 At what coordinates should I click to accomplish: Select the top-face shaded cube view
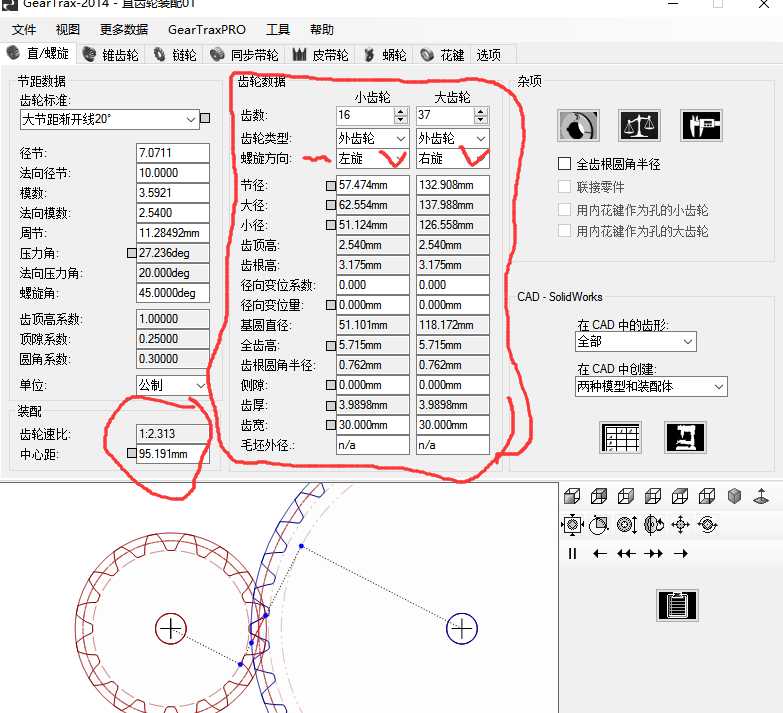[x=680, y=496]
